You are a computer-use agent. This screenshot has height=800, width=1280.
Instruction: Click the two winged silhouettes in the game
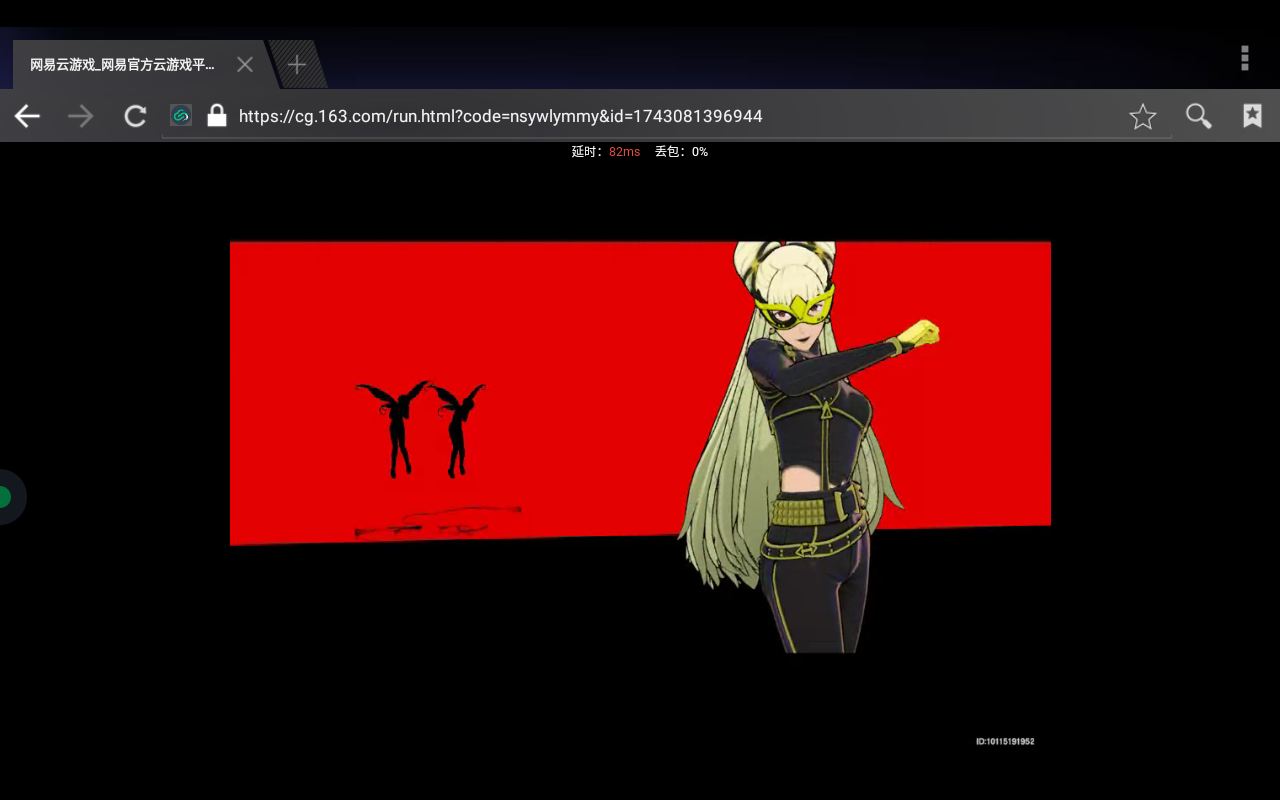[x=421, y=429]
